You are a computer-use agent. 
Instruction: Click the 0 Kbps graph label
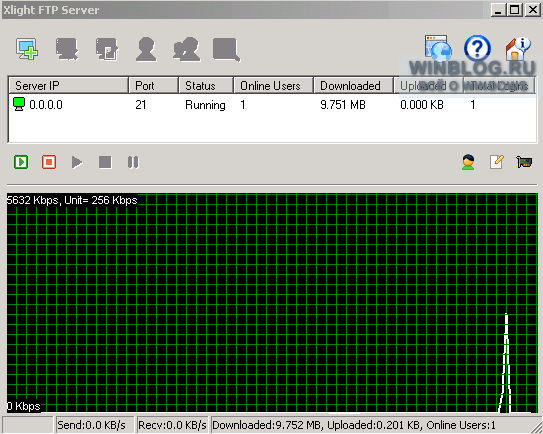24,406
